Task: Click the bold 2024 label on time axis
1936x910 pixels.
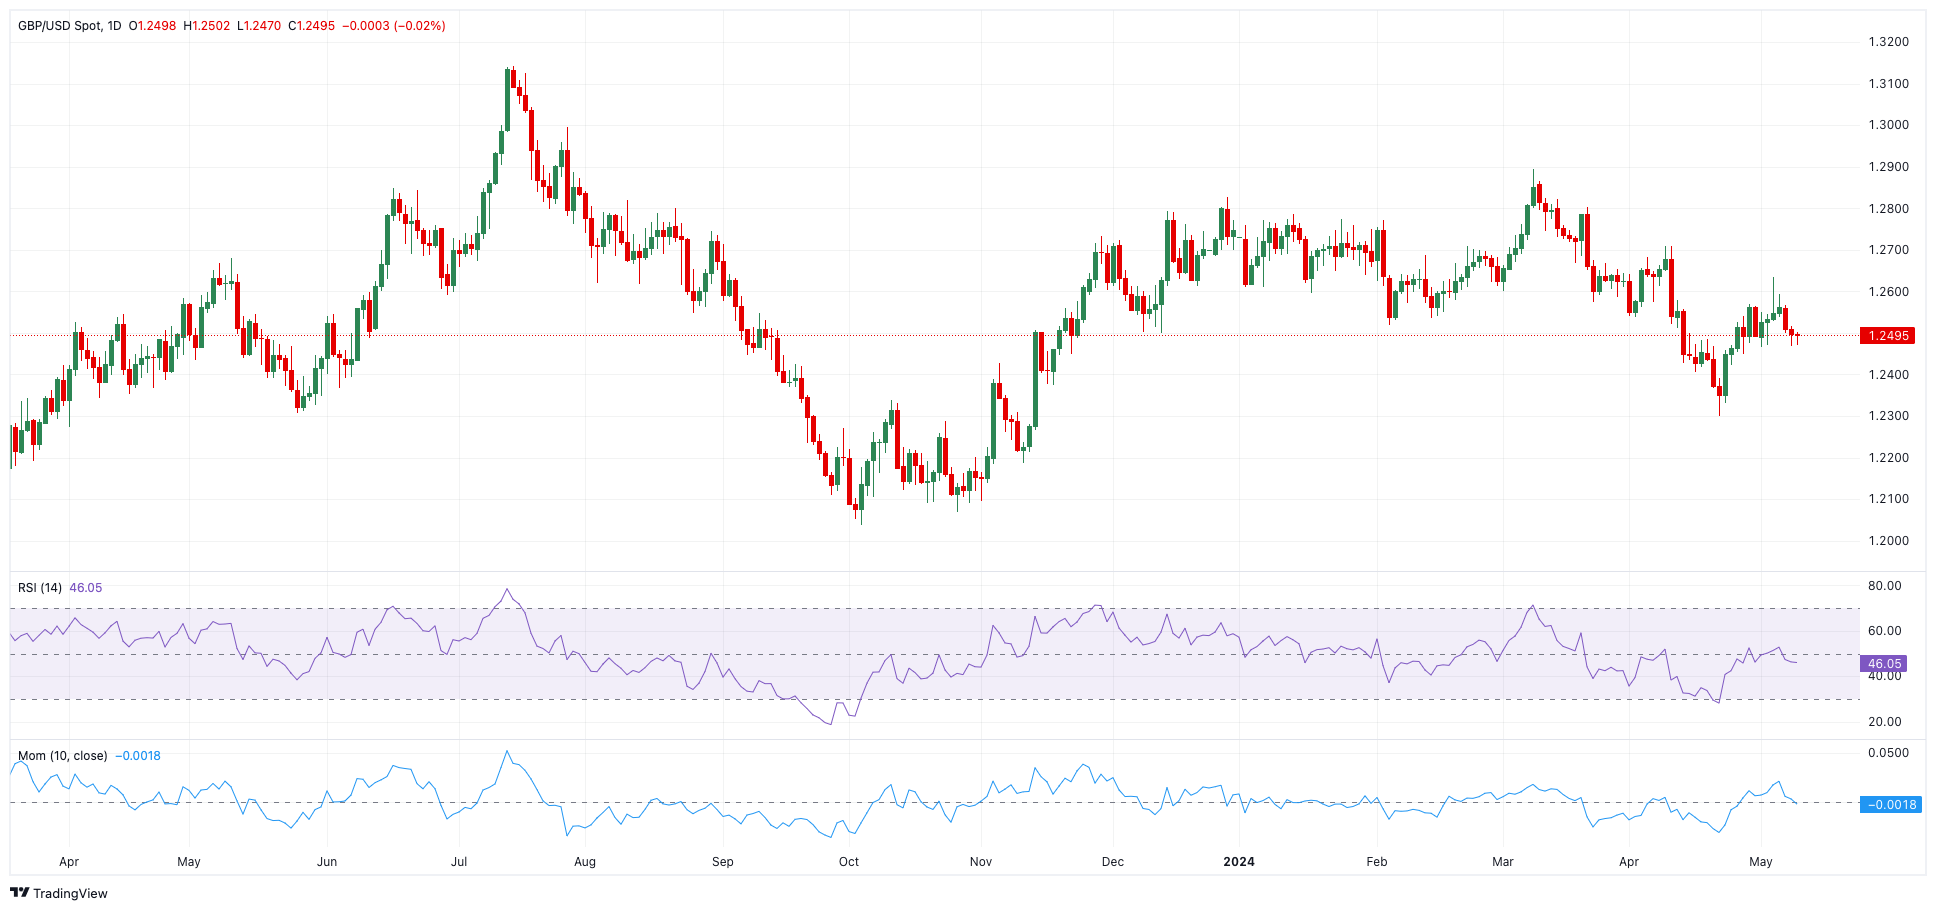Action: click(x=1240, y=861)
